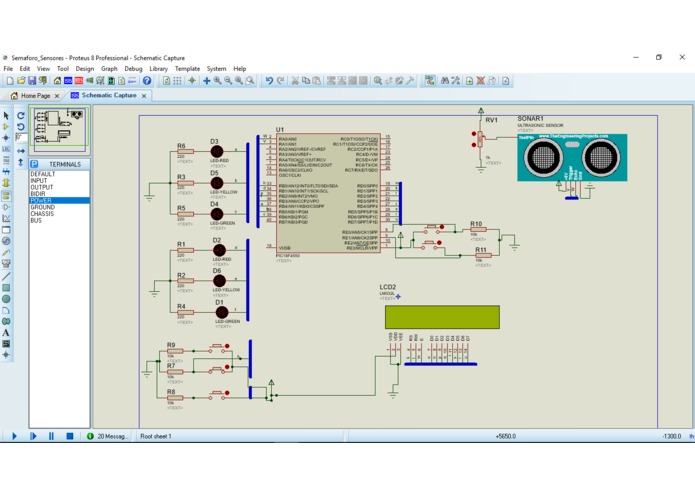Open the Library menu

coord(158,69)
